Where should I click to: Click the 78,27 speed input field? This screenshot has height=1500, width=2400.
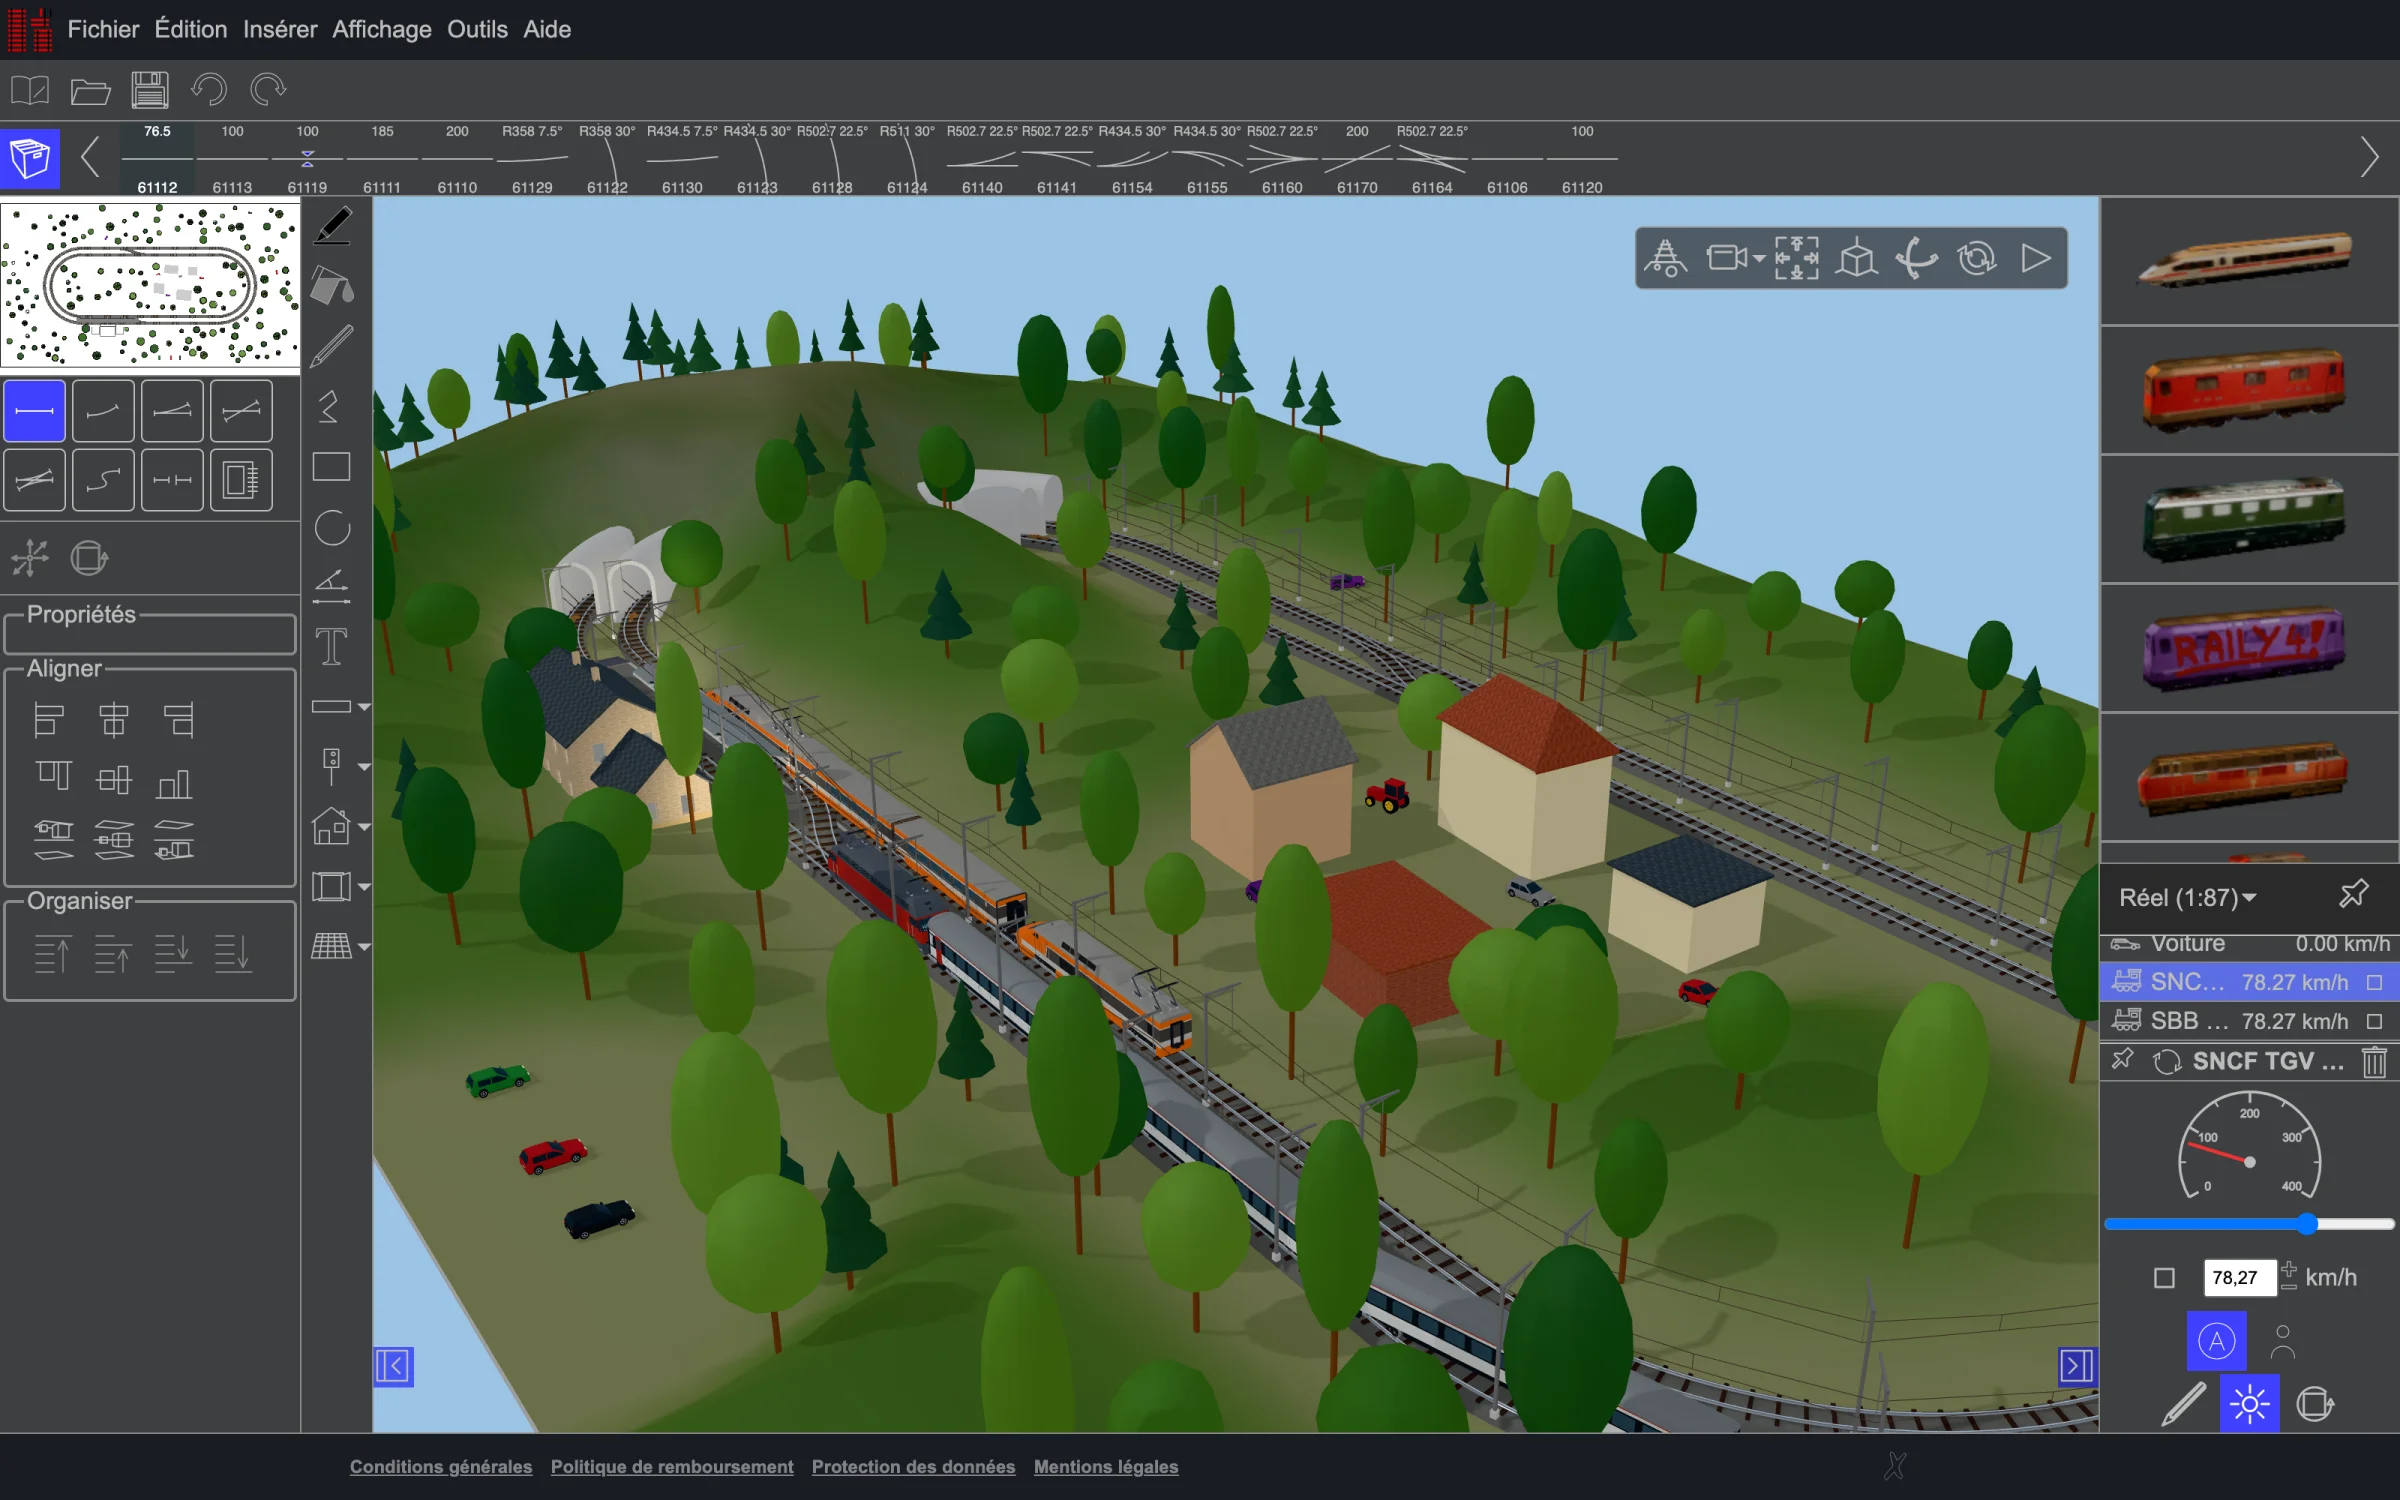tap(2238, 1278)
